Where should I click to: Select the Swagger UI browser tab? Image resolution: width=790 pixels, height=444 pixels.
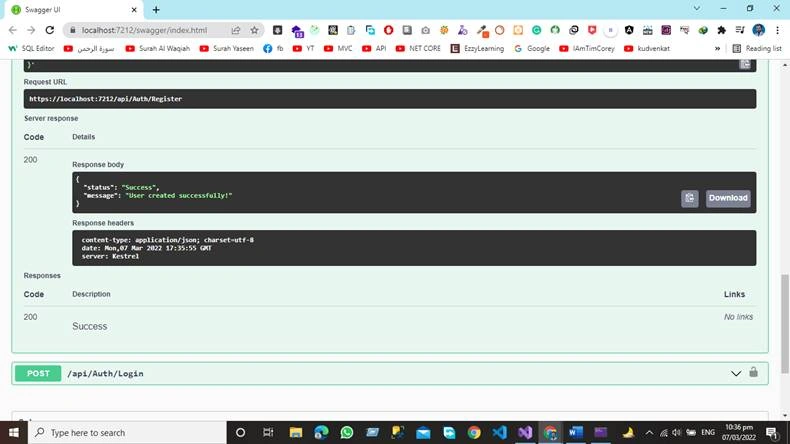tap(73, 10)
